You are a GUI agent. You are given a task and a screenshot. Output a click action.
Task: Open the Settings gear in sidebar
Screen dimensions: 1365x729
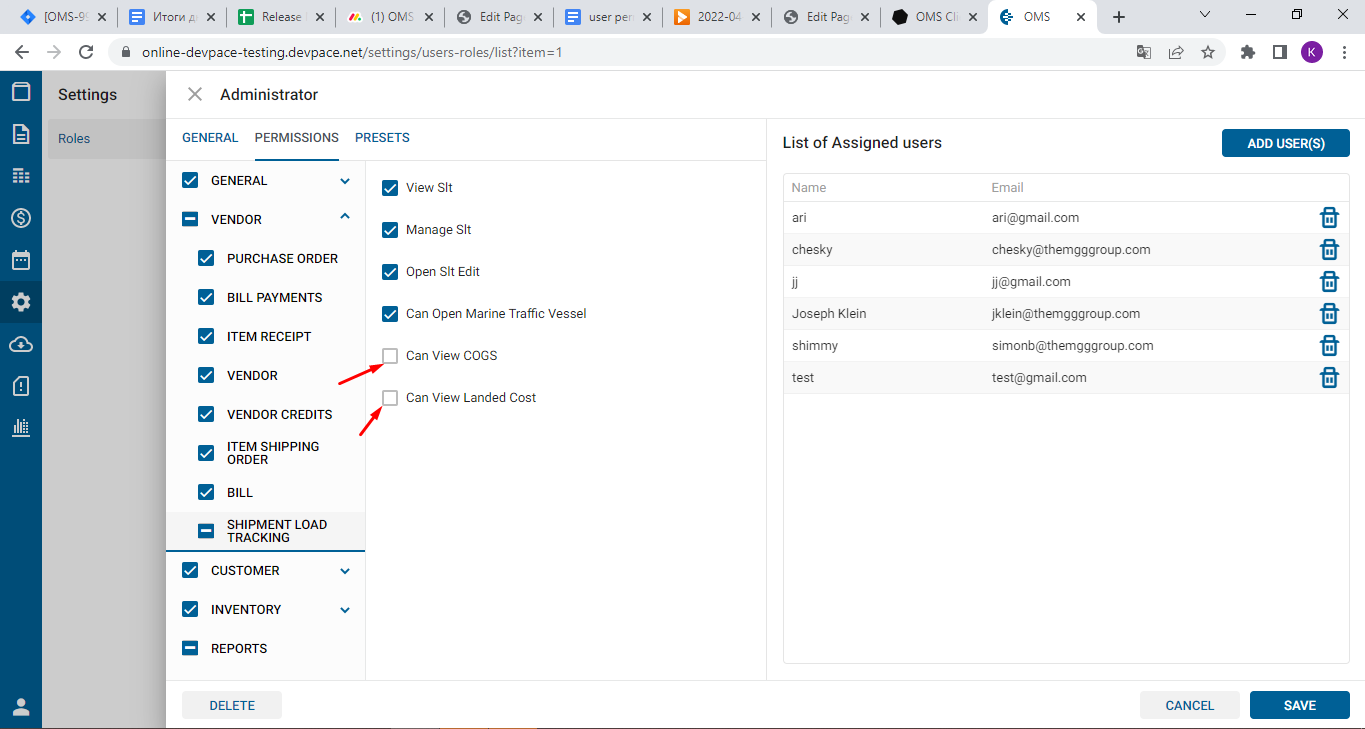click(20, 302)
